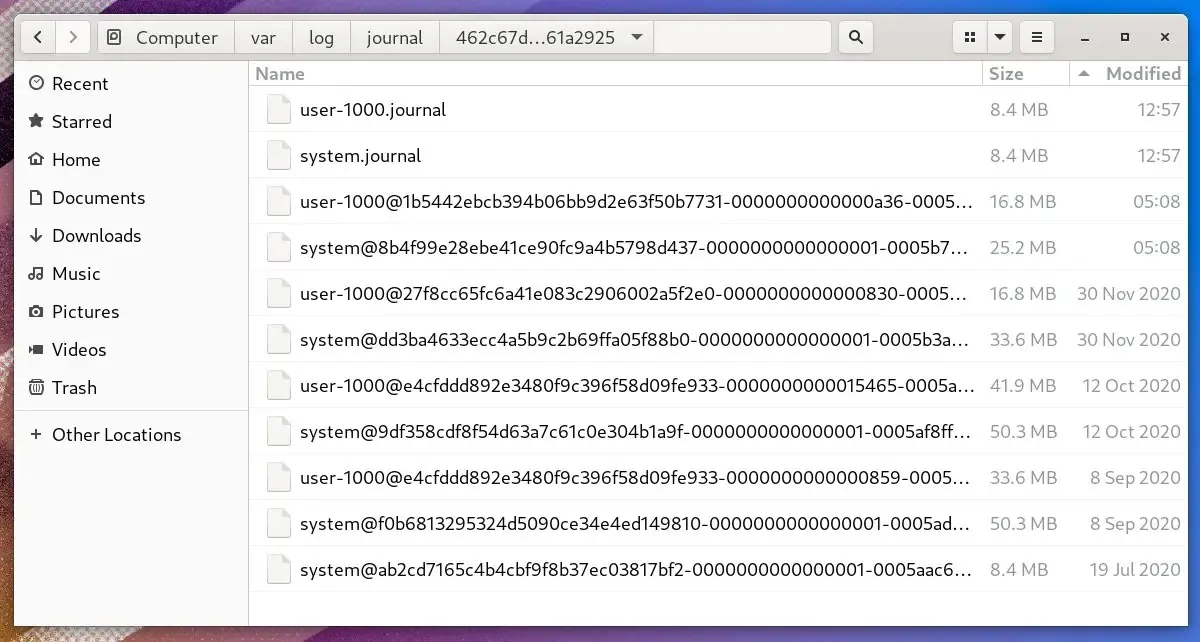Open Other Locations in the sidebar
This screenshot has width=1200, height=642.
[131, 435]
